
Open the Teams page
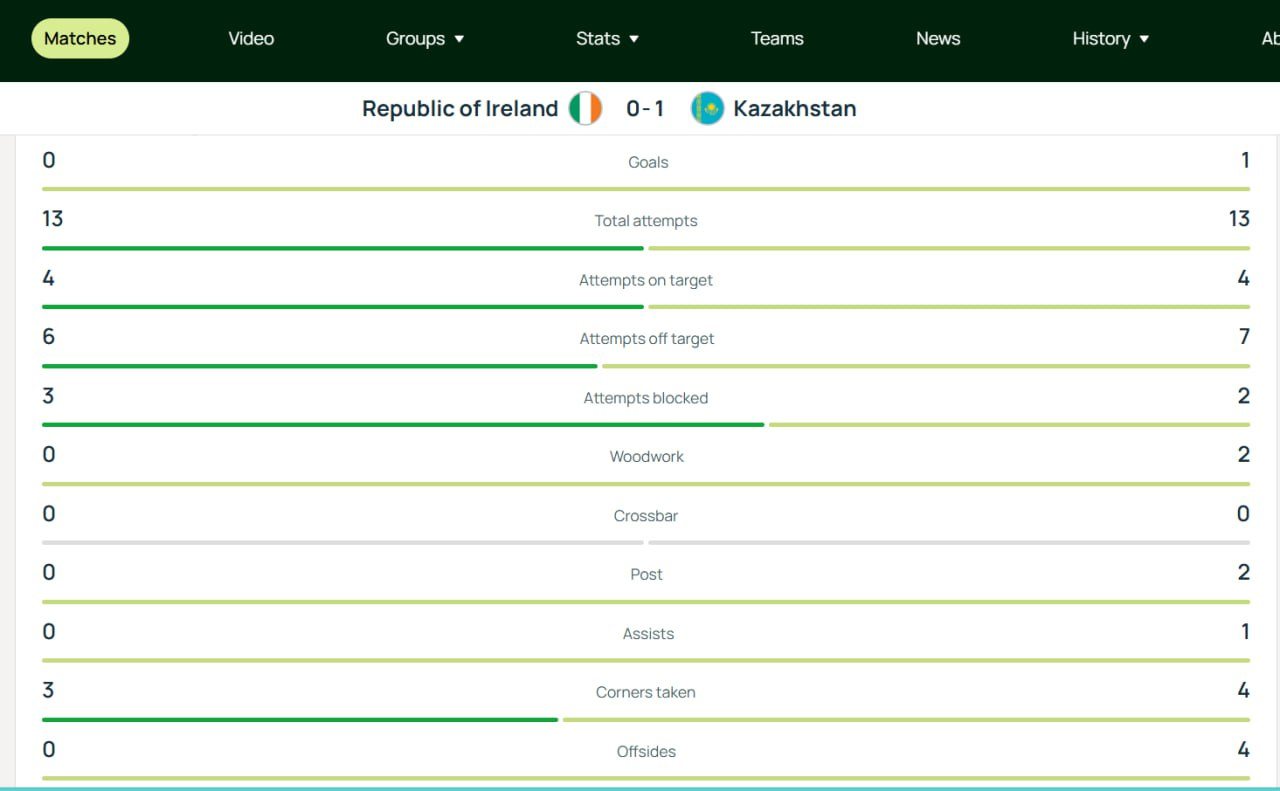pos(777,39)
